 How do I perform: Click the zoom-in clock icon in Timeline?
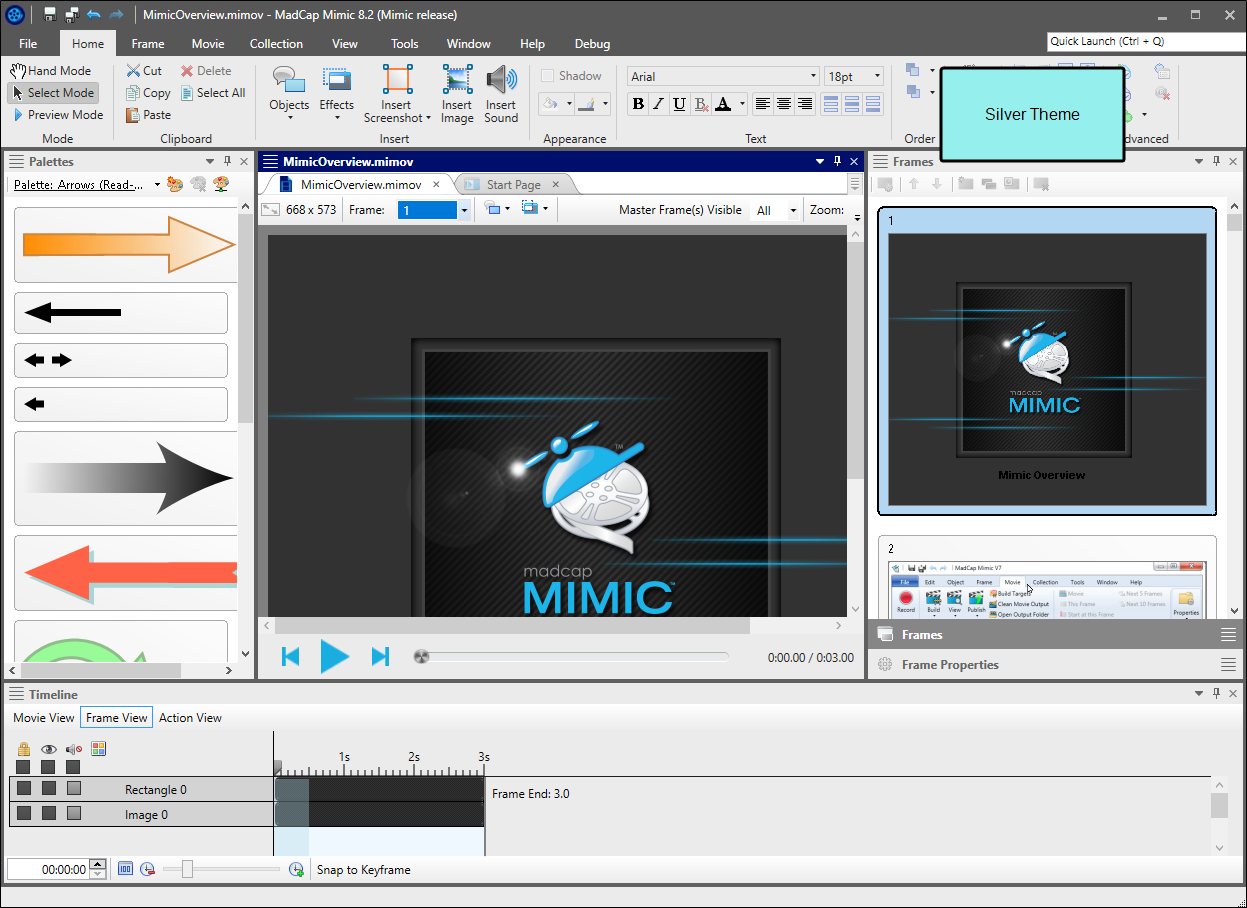[x=296, y=870]
